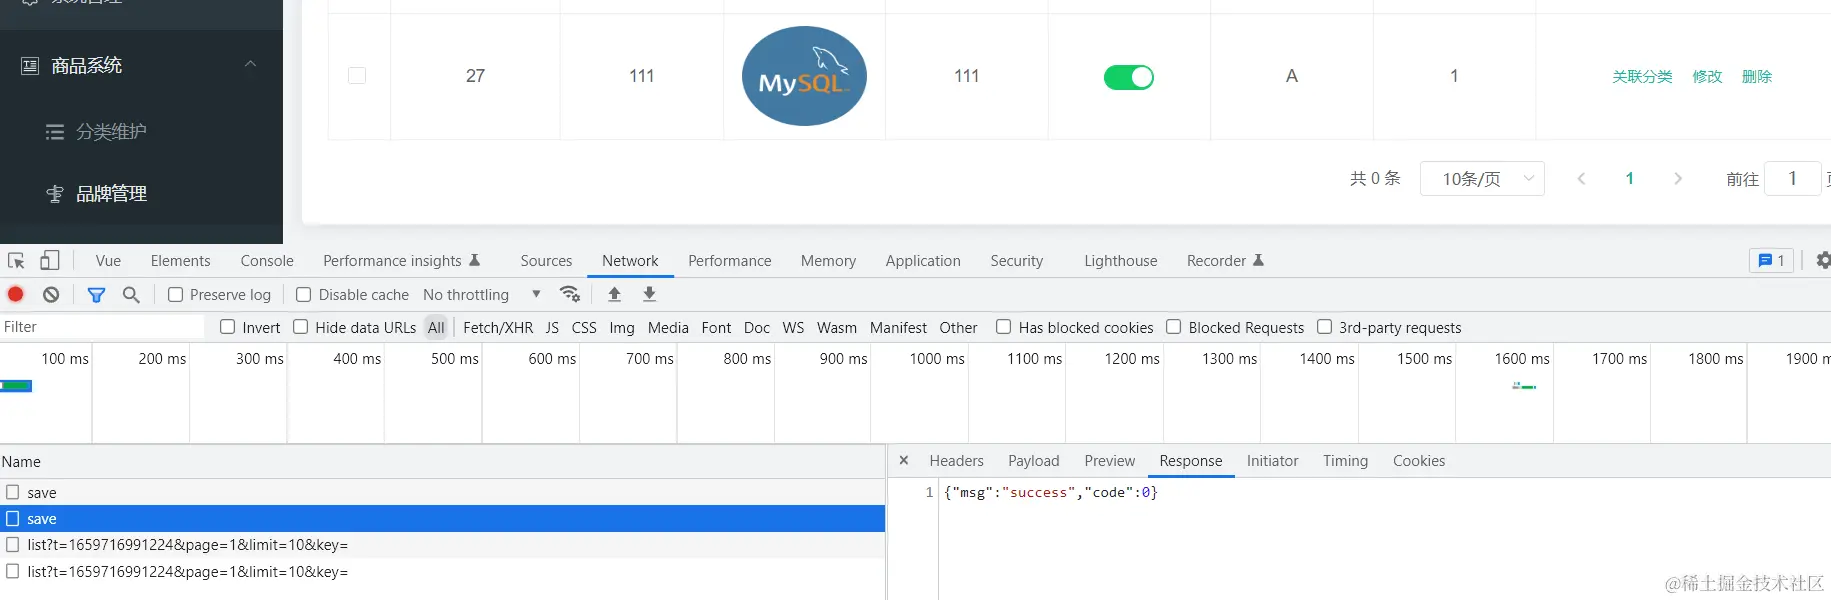The width and height of the screenshot is (1831, 600).
Task: Toggle the device toolbar icon
Action: [x=49, y=261]
